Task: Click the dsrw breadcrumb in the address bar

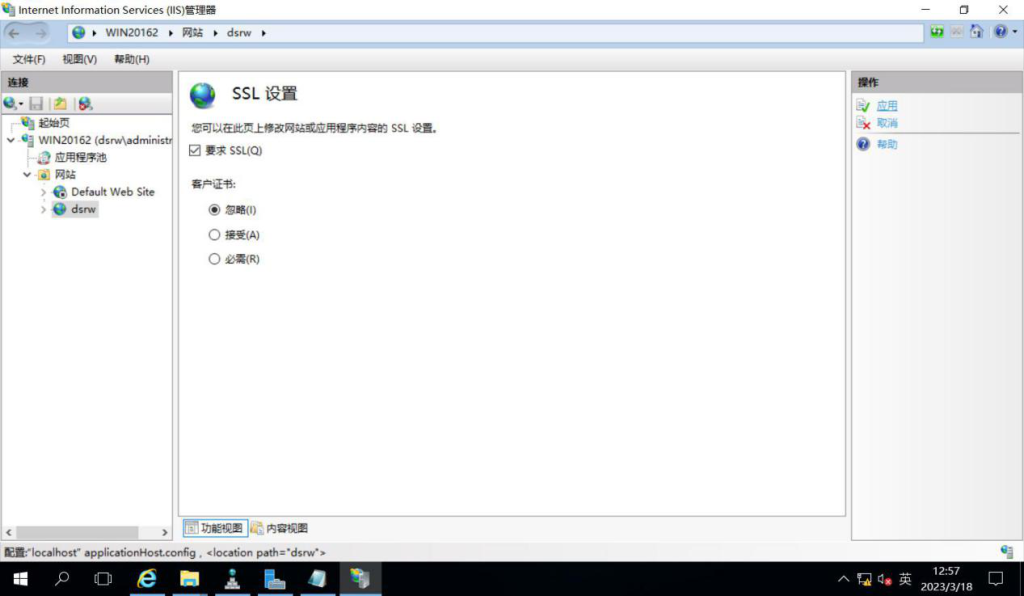Action: coord(239,33)
